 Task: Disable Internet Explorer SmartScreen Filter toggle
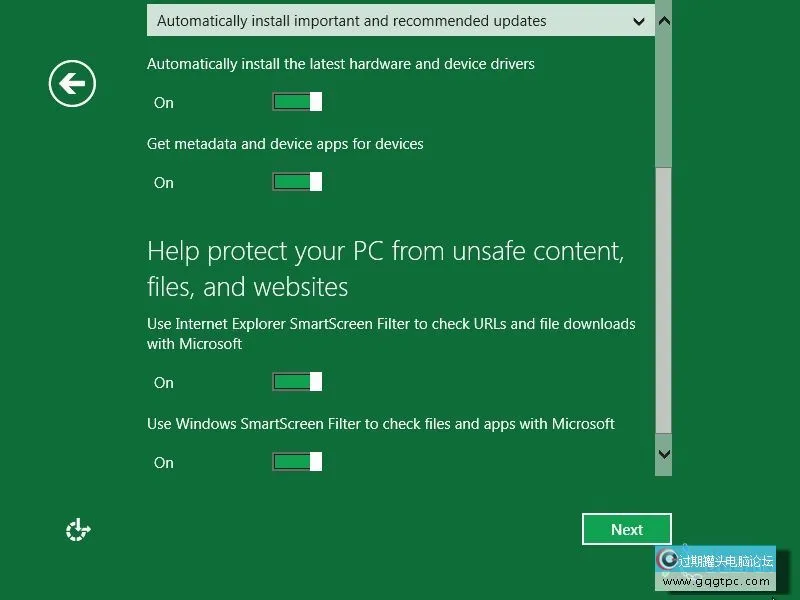pyautogui.click(x=297, y=382)
